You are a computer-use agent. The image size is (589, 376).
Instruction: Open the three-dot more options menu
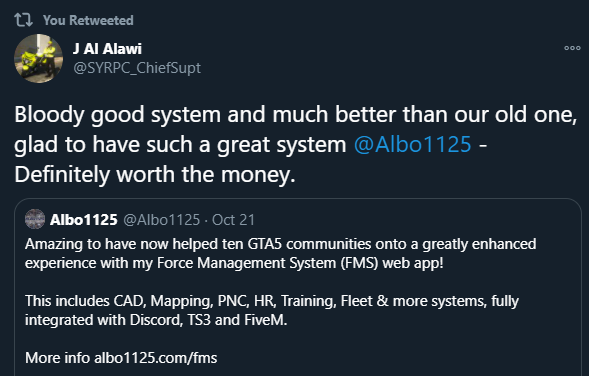[572, 48]
